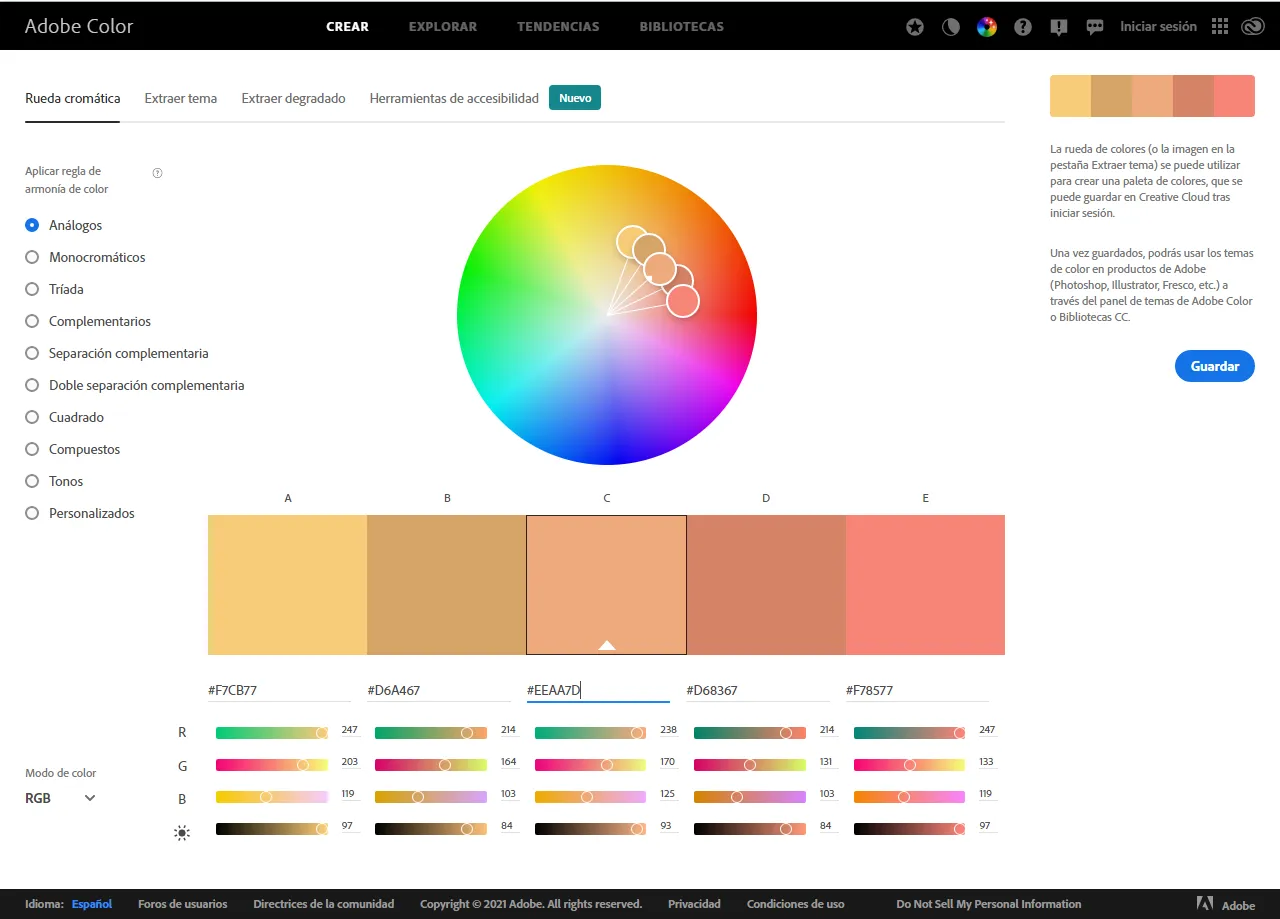Click the red-pink handle on color wheel

tap(683, 300)
